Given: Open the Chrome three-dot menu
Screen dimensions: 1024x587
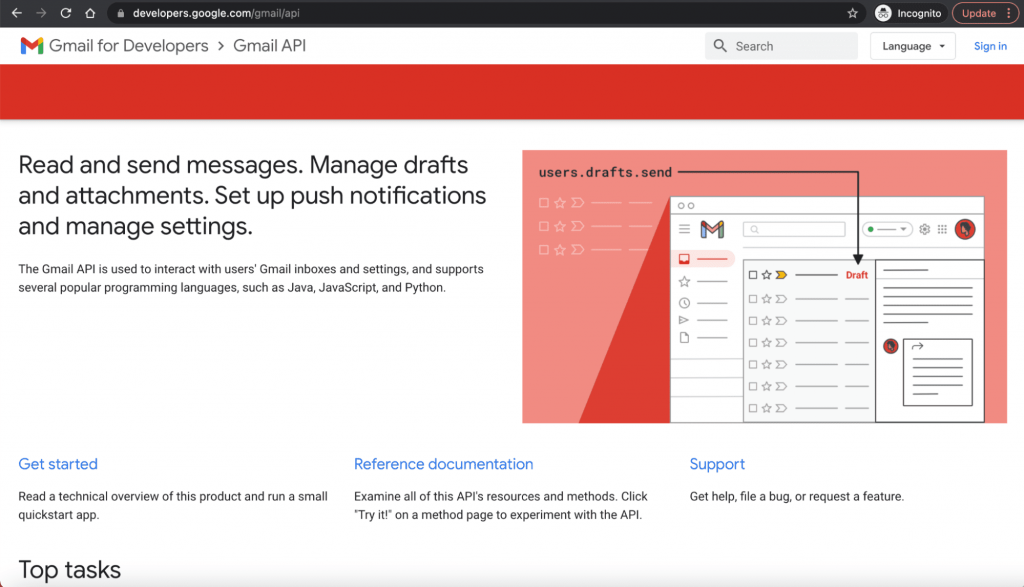Looking at the screenshot, I should click(x=1008, y=13).
